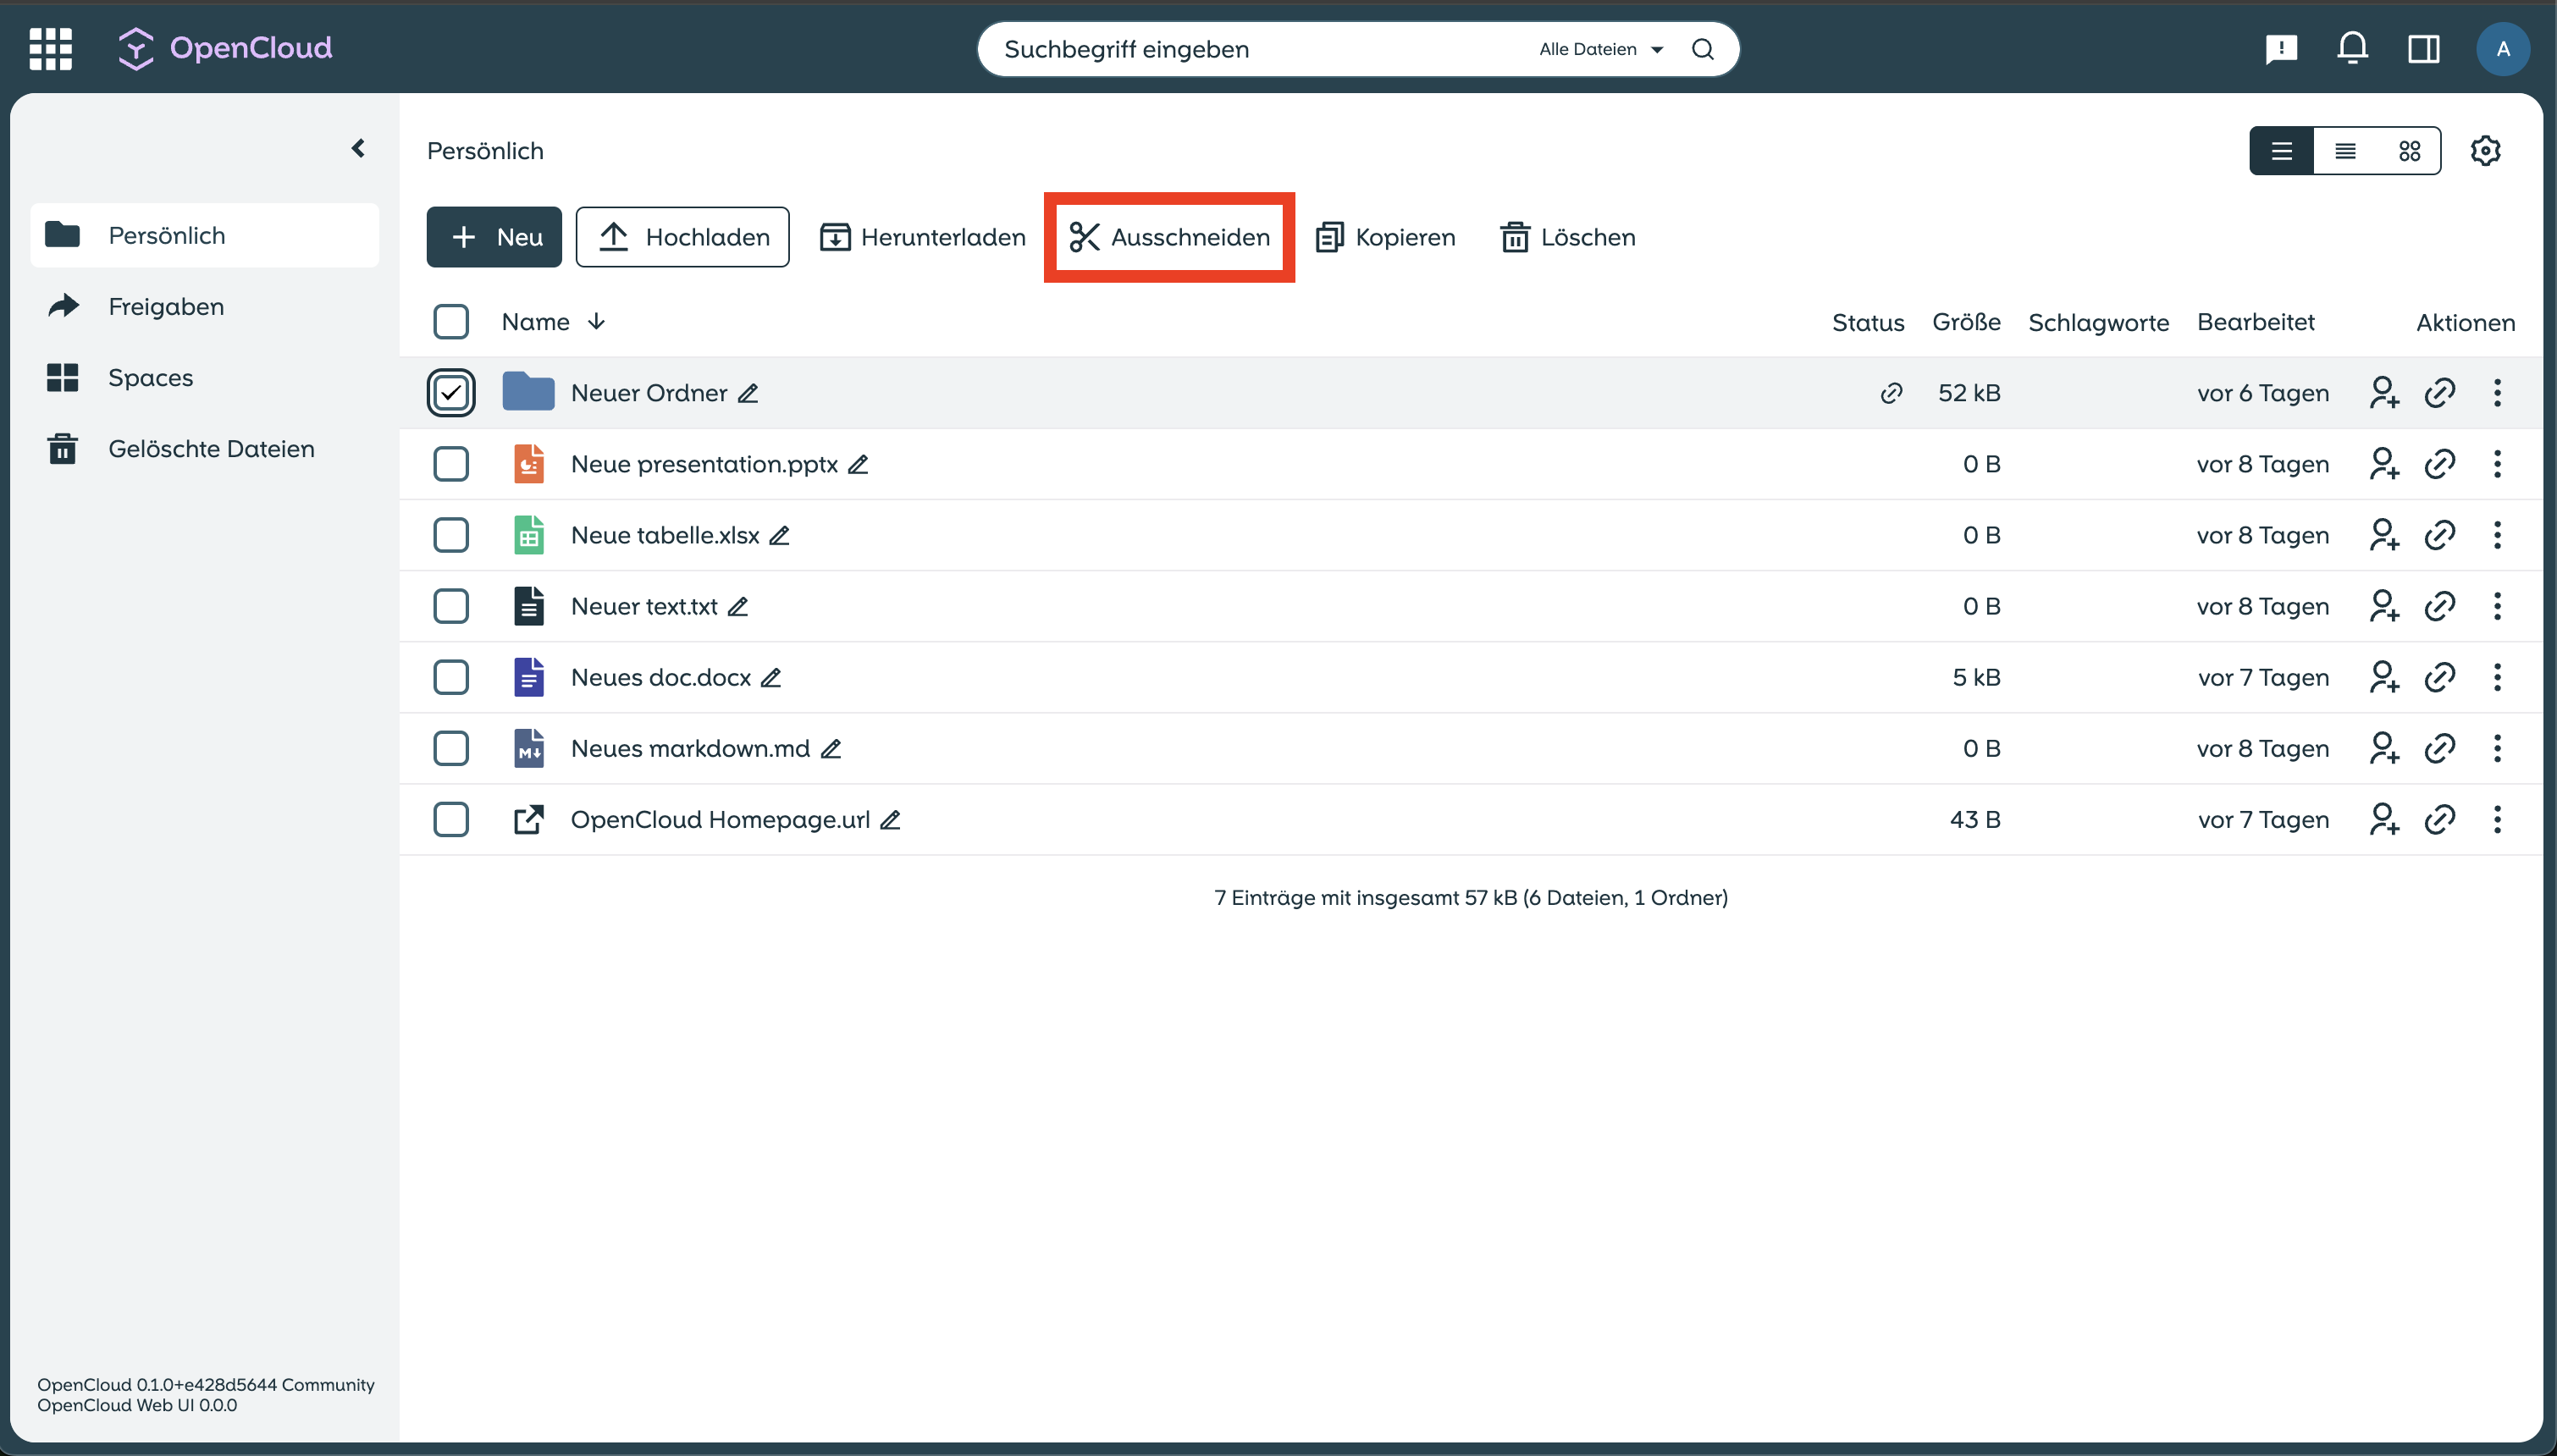The height and width of the screenshot is (1456, 2557).
Task: Click the Hochladen button
Action: coord(682,237)
